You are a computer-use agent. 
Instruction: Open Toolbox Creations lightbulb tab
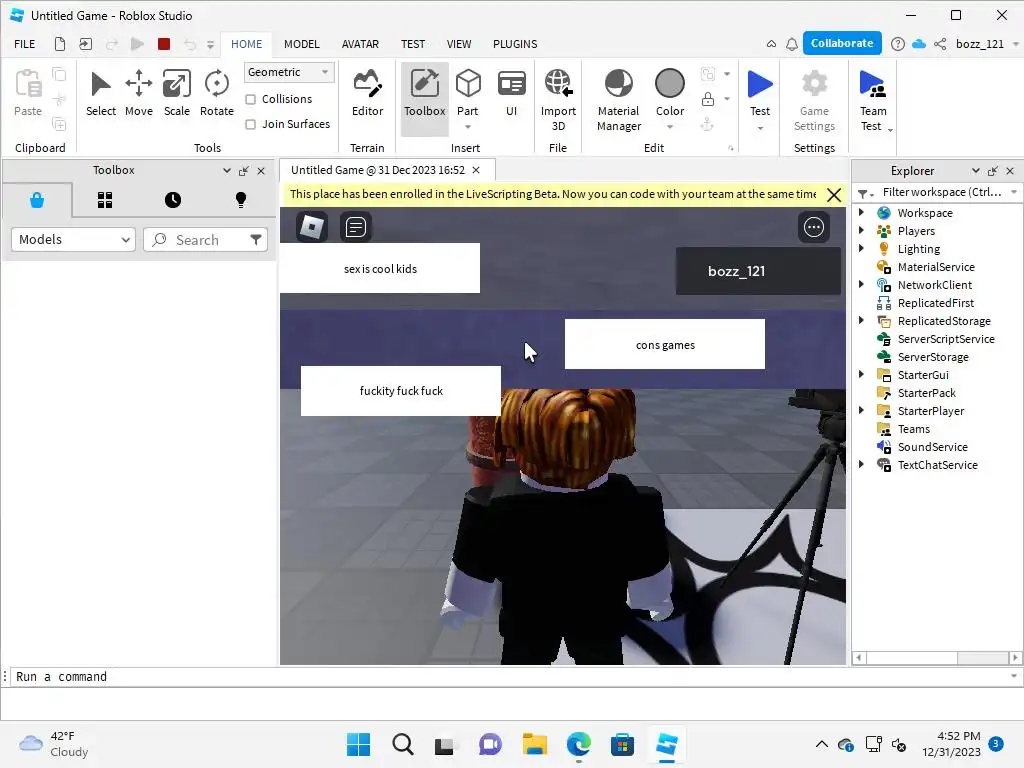(x=240, y=200)
